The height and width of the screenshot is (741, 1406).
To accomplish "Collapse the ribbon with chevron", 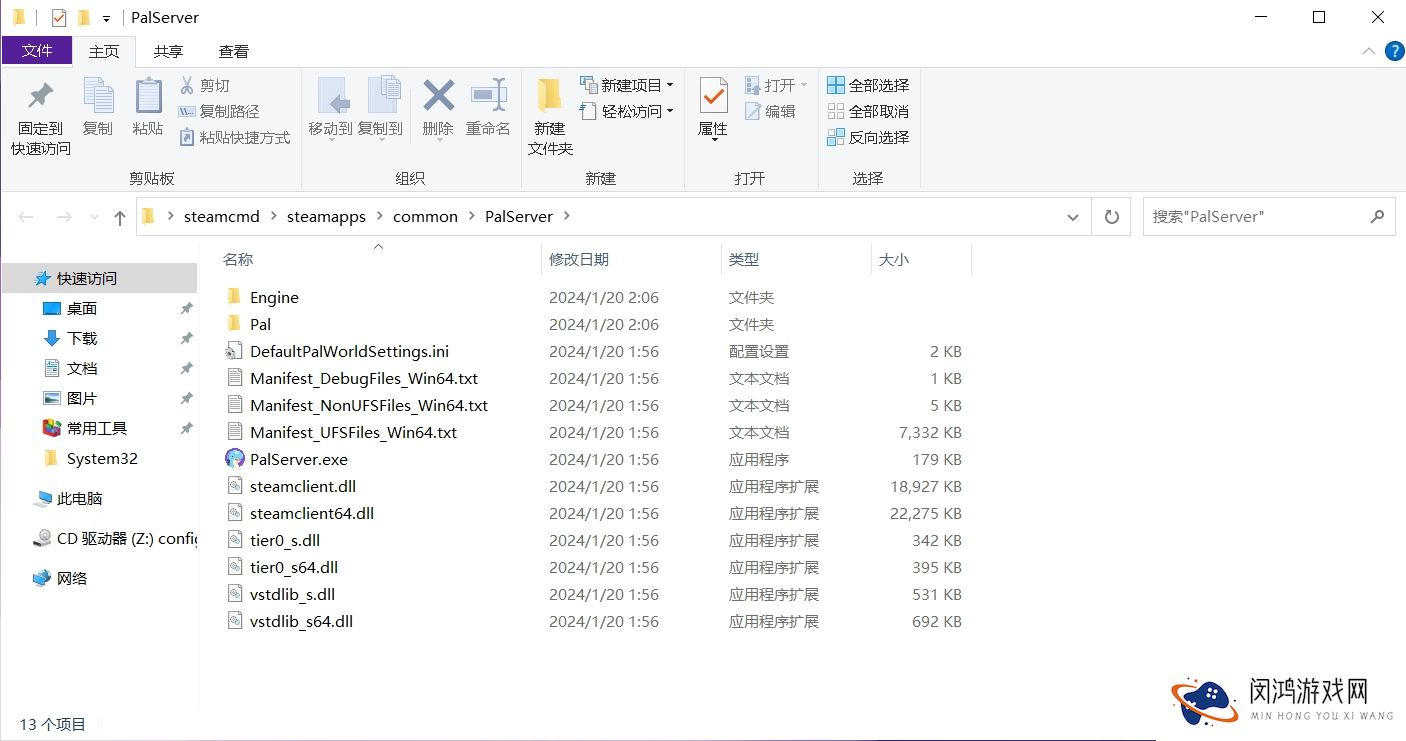I will [1368, 51].
